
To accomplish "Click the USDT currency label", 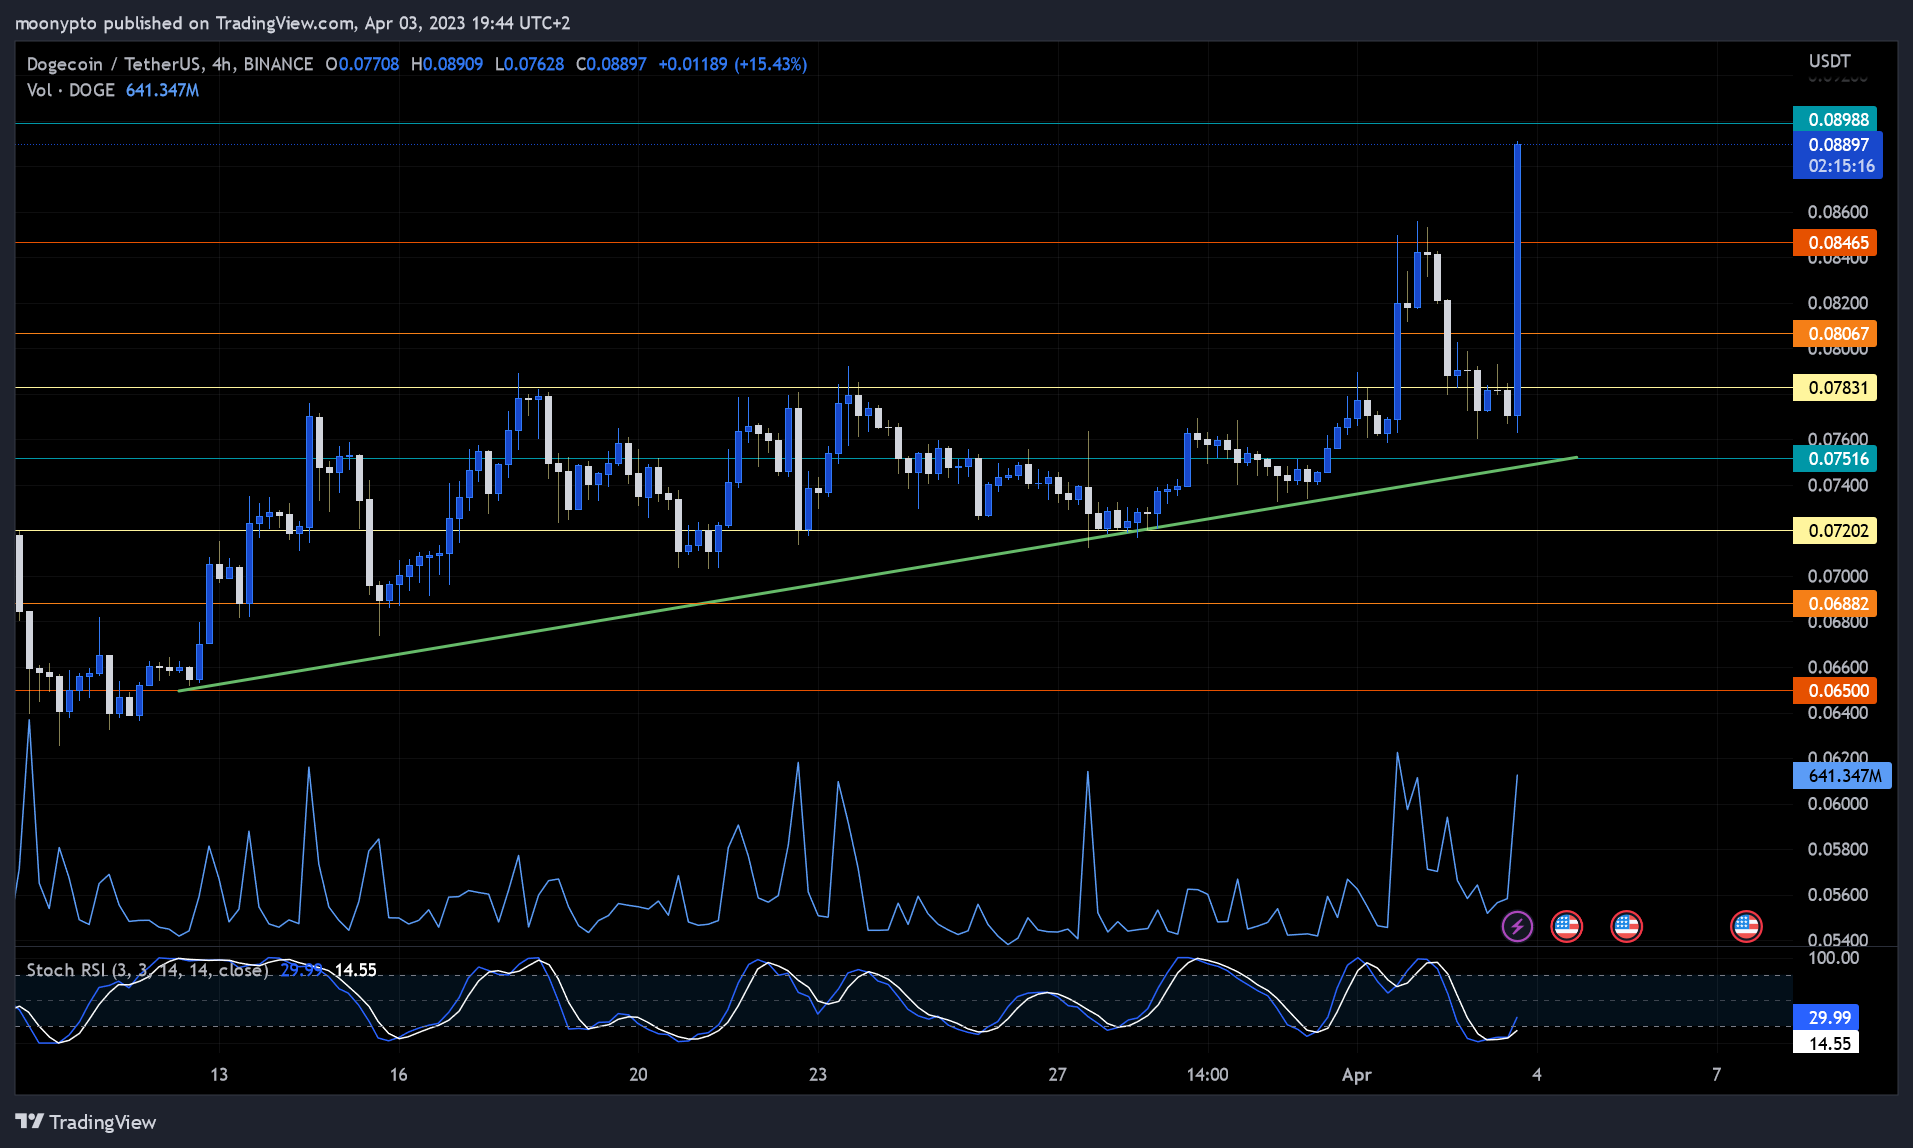I will point(1829,61).
